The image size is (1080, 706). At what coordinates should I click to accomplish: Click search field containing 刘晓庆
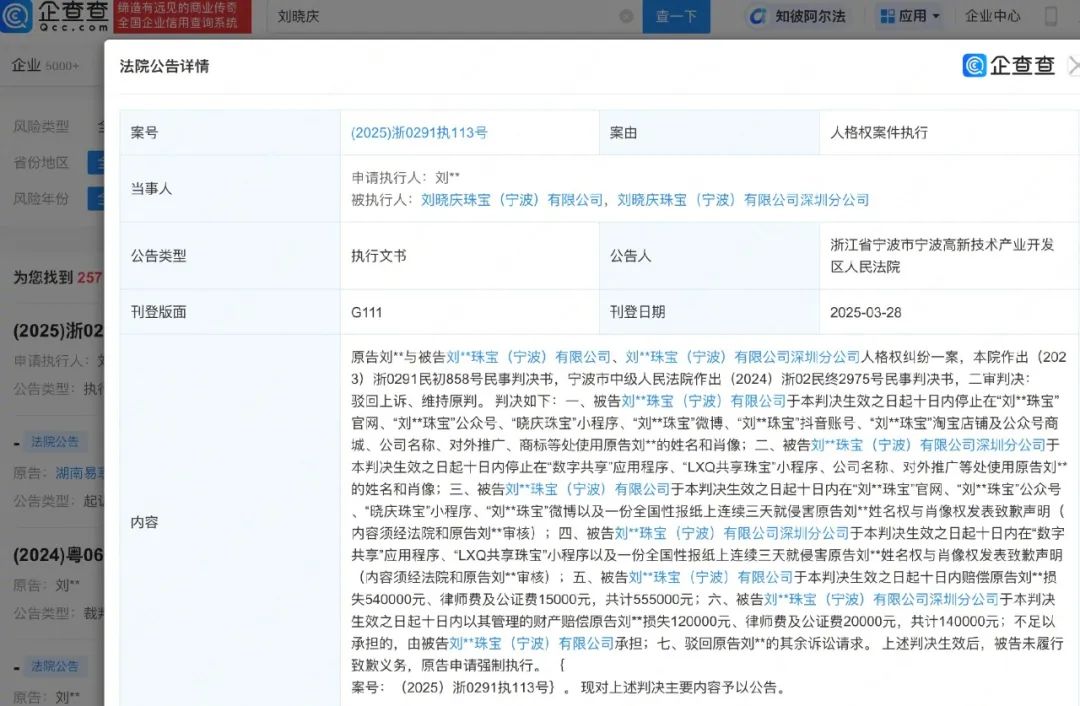[x=440, y=17]
